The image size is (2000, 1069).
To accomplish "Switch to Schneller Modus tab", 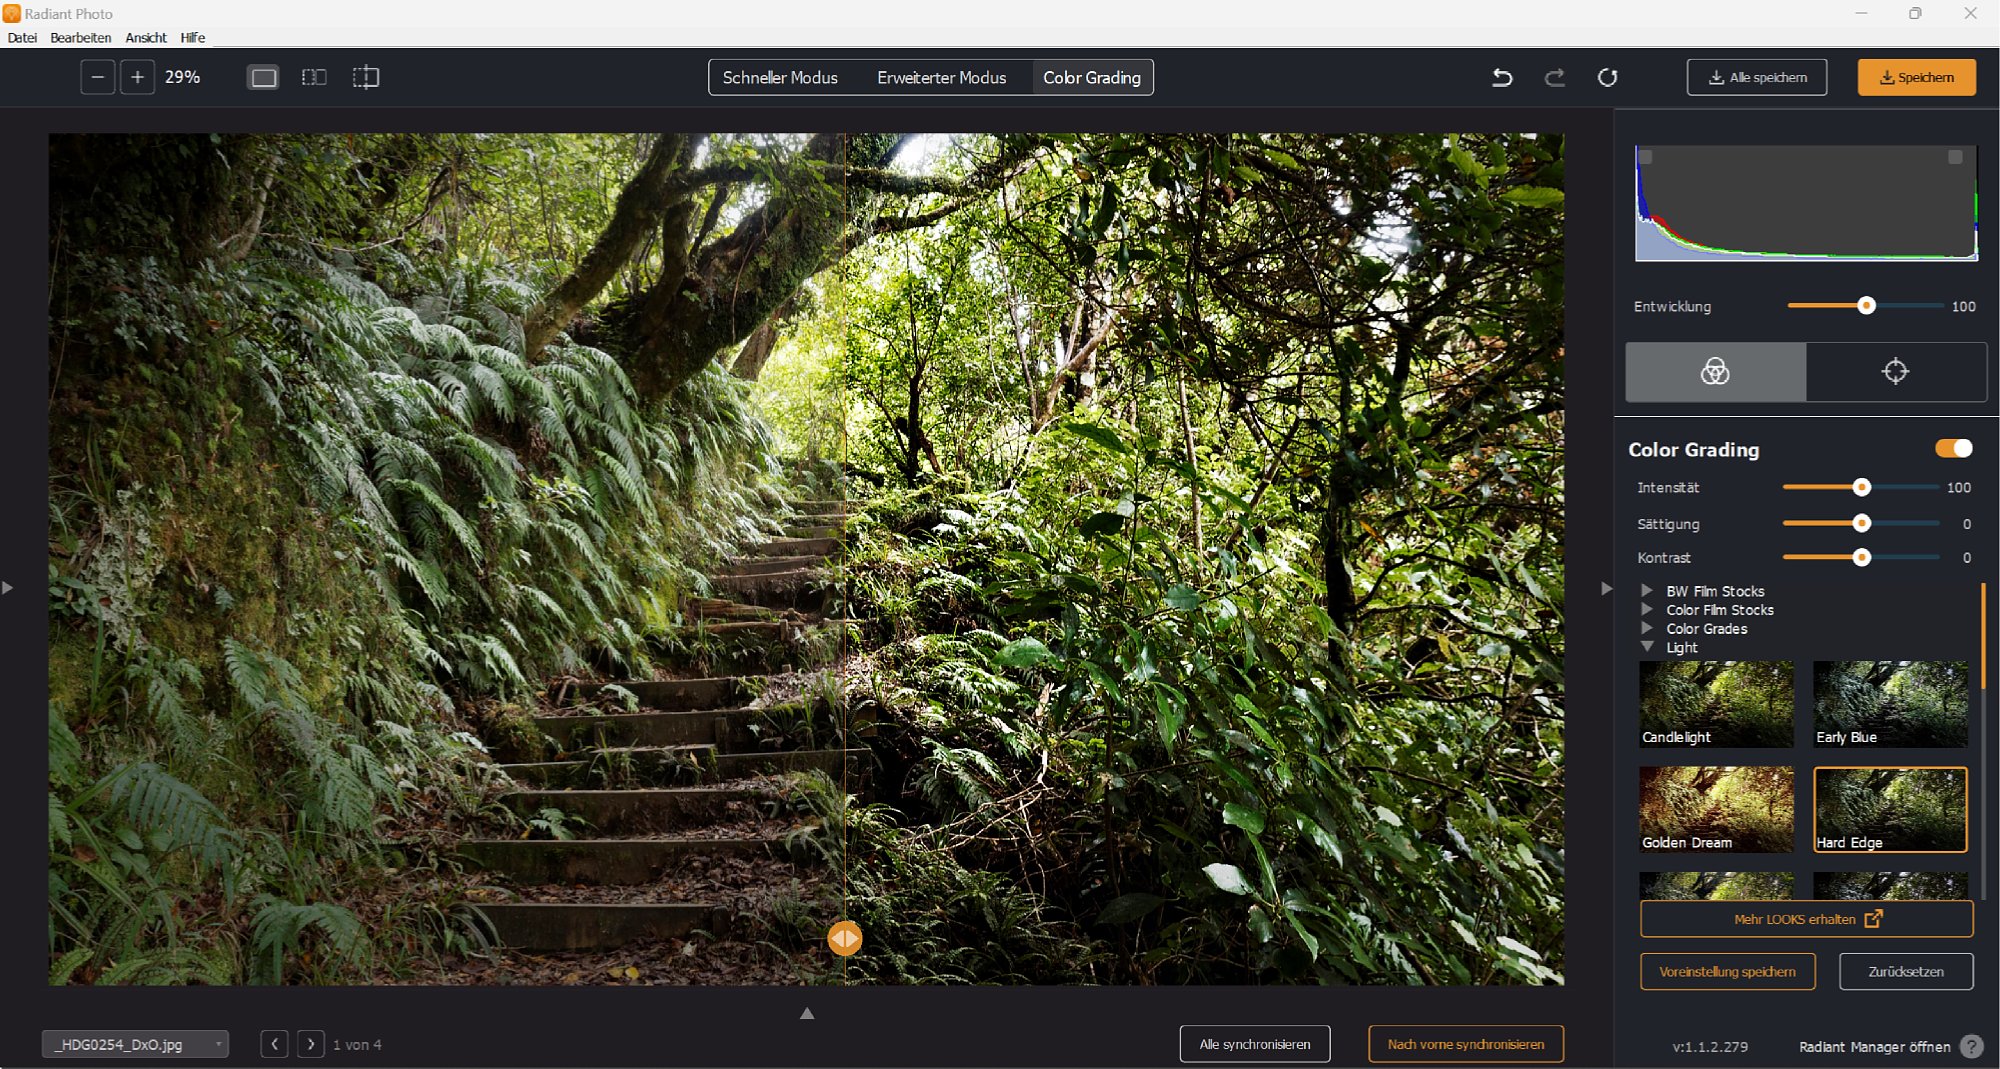I will coord(780,77).
